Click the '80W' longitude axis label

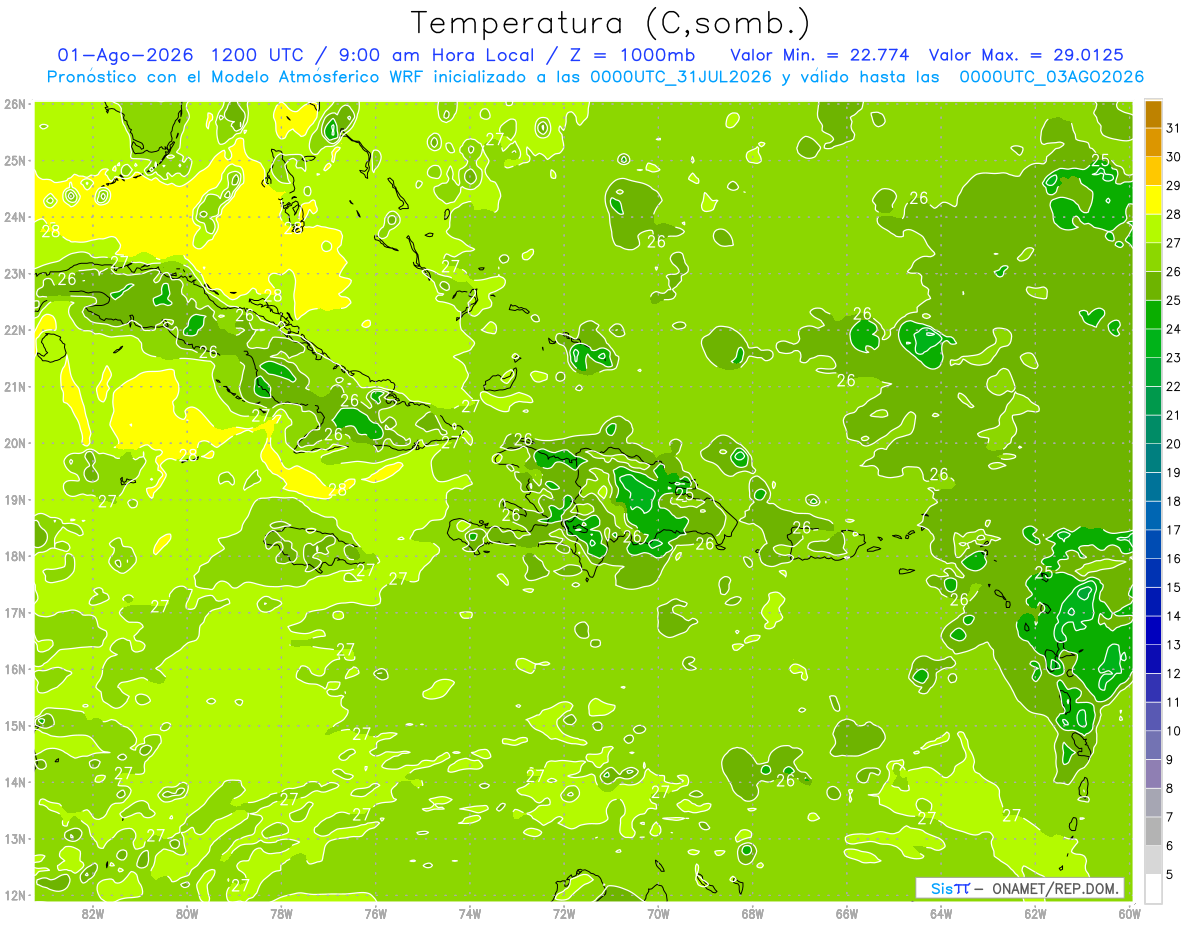point(187,913)
